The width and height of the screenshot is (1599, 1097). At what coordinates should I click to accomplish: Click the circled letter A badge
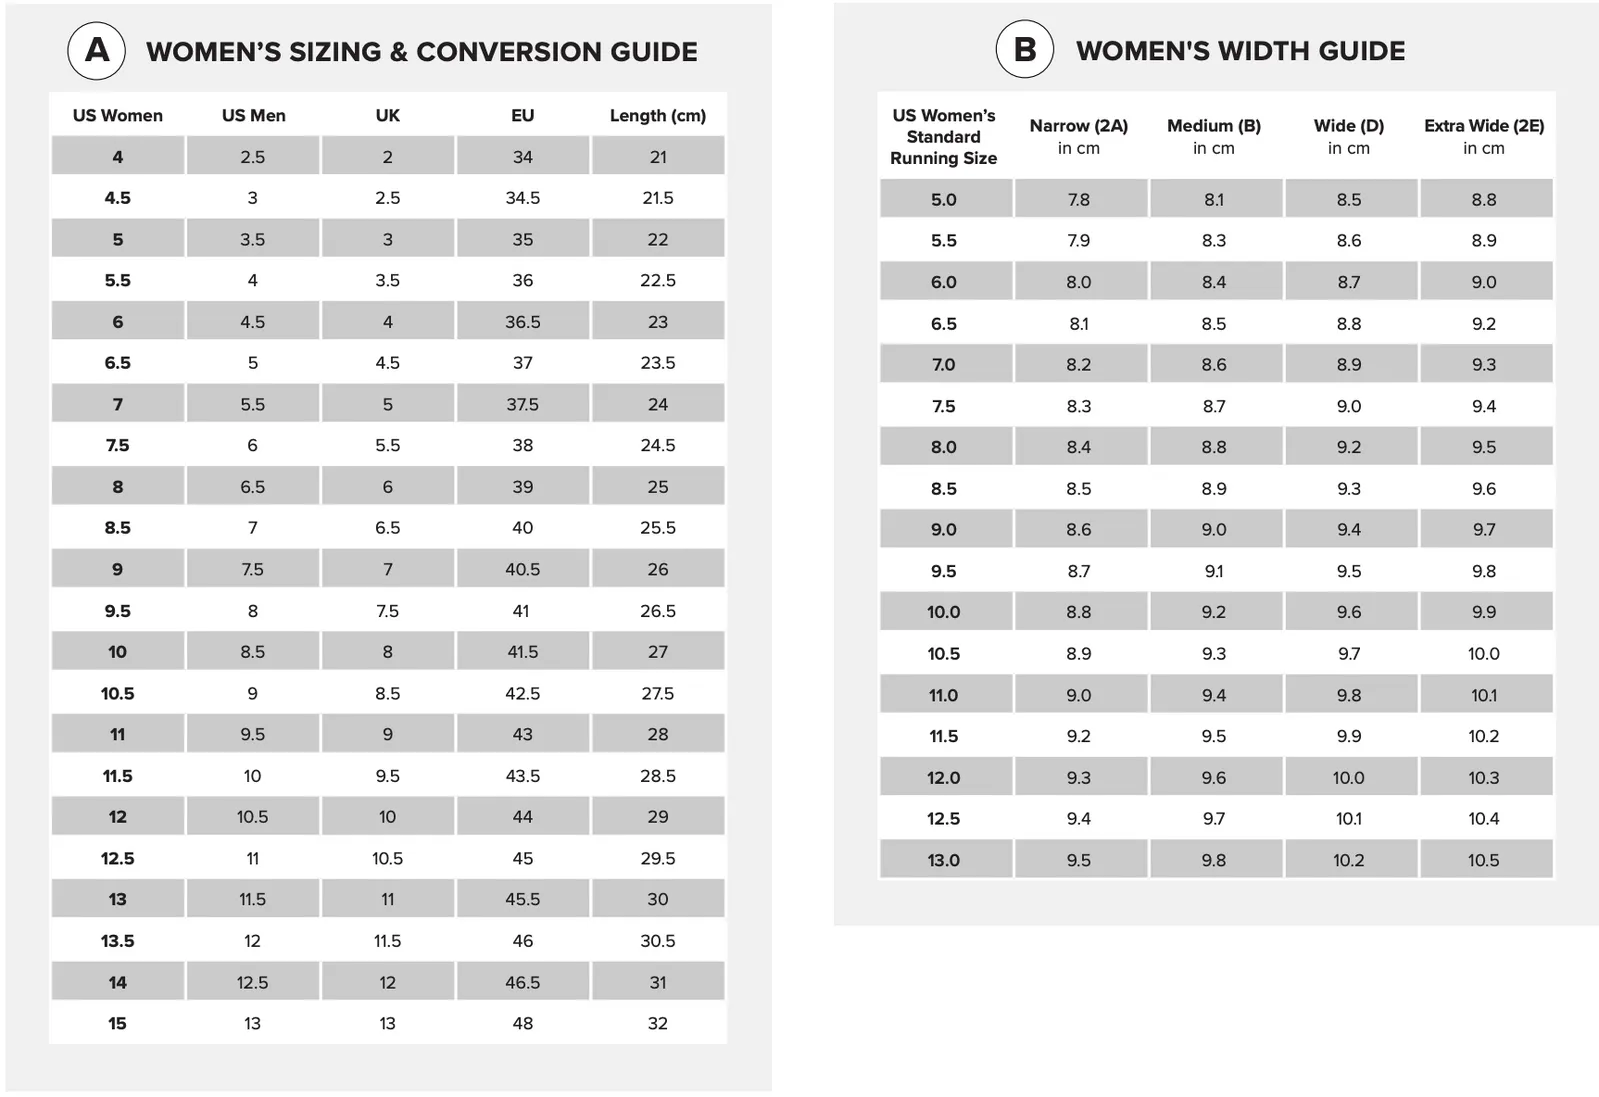[96, 51]
